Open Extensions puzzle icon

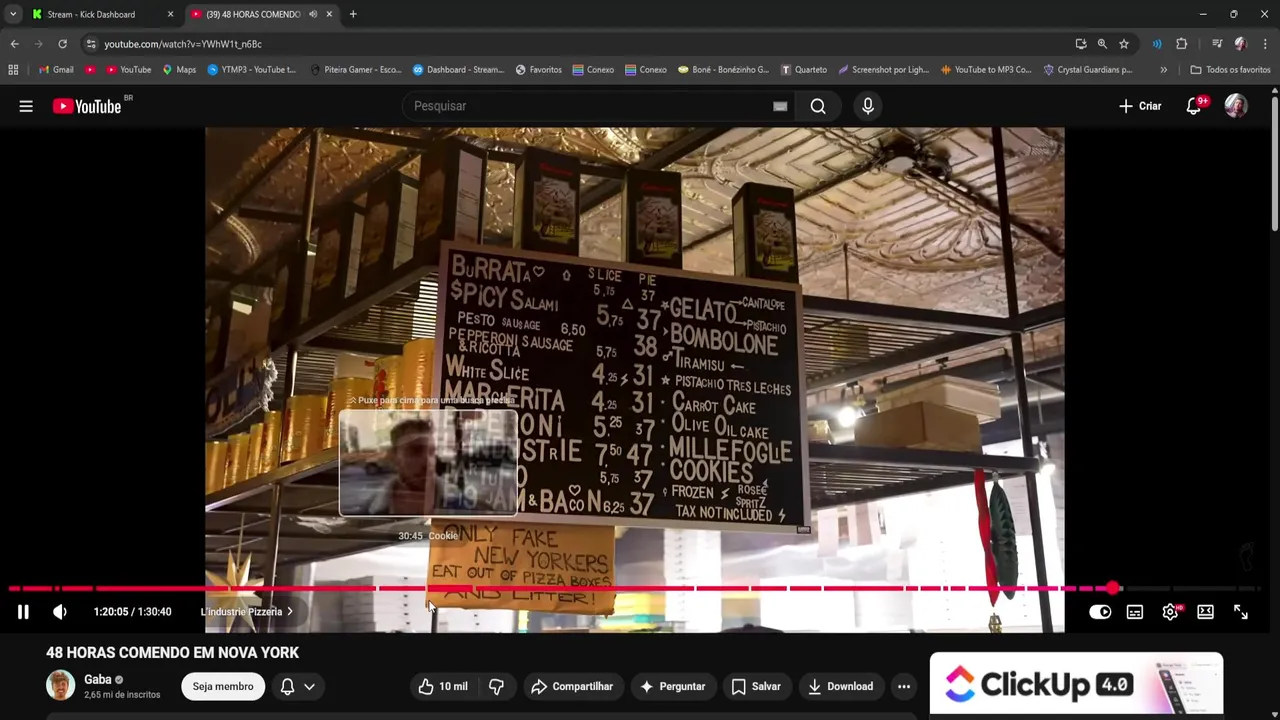(1182, 44)
